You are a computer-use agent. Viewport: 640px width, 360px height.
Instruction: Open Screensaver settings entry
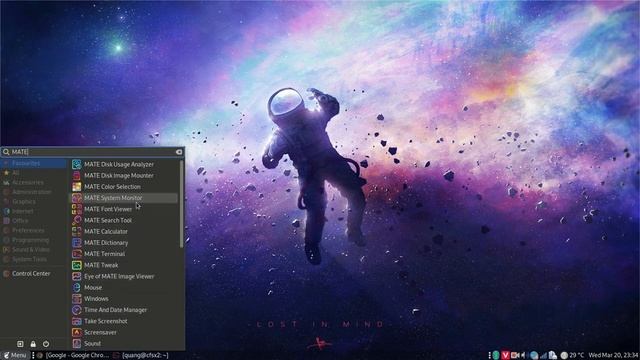tap(124, 333)
